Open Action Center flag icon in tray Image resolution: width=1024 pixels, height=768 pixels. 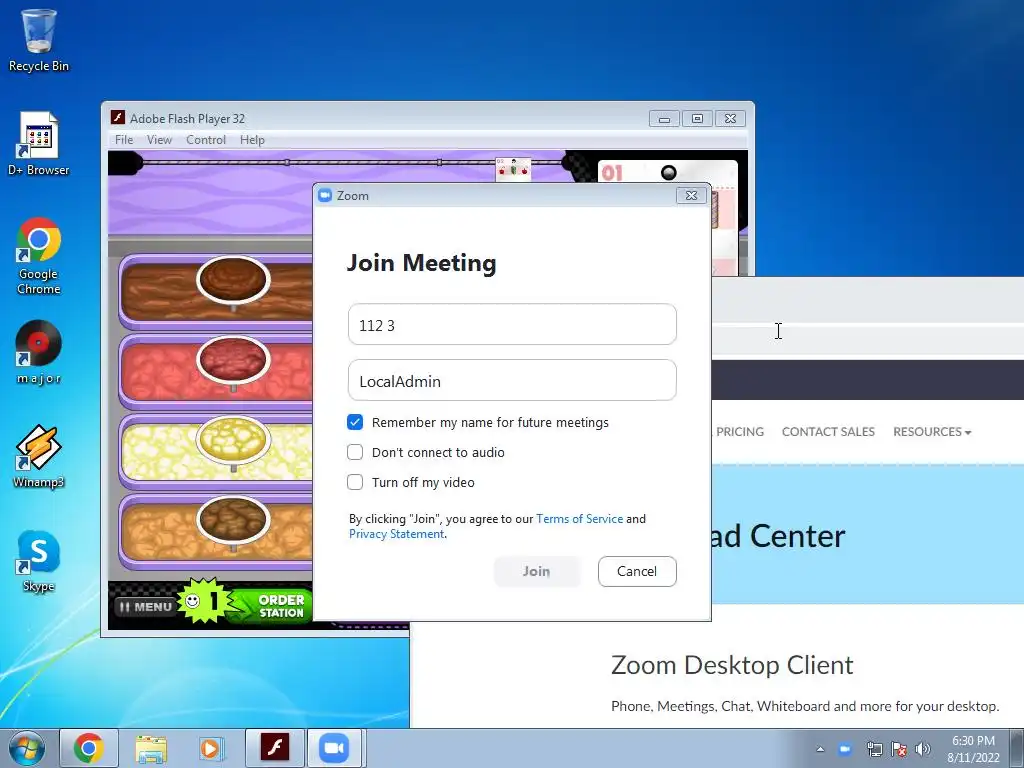[x=899, y=749]
